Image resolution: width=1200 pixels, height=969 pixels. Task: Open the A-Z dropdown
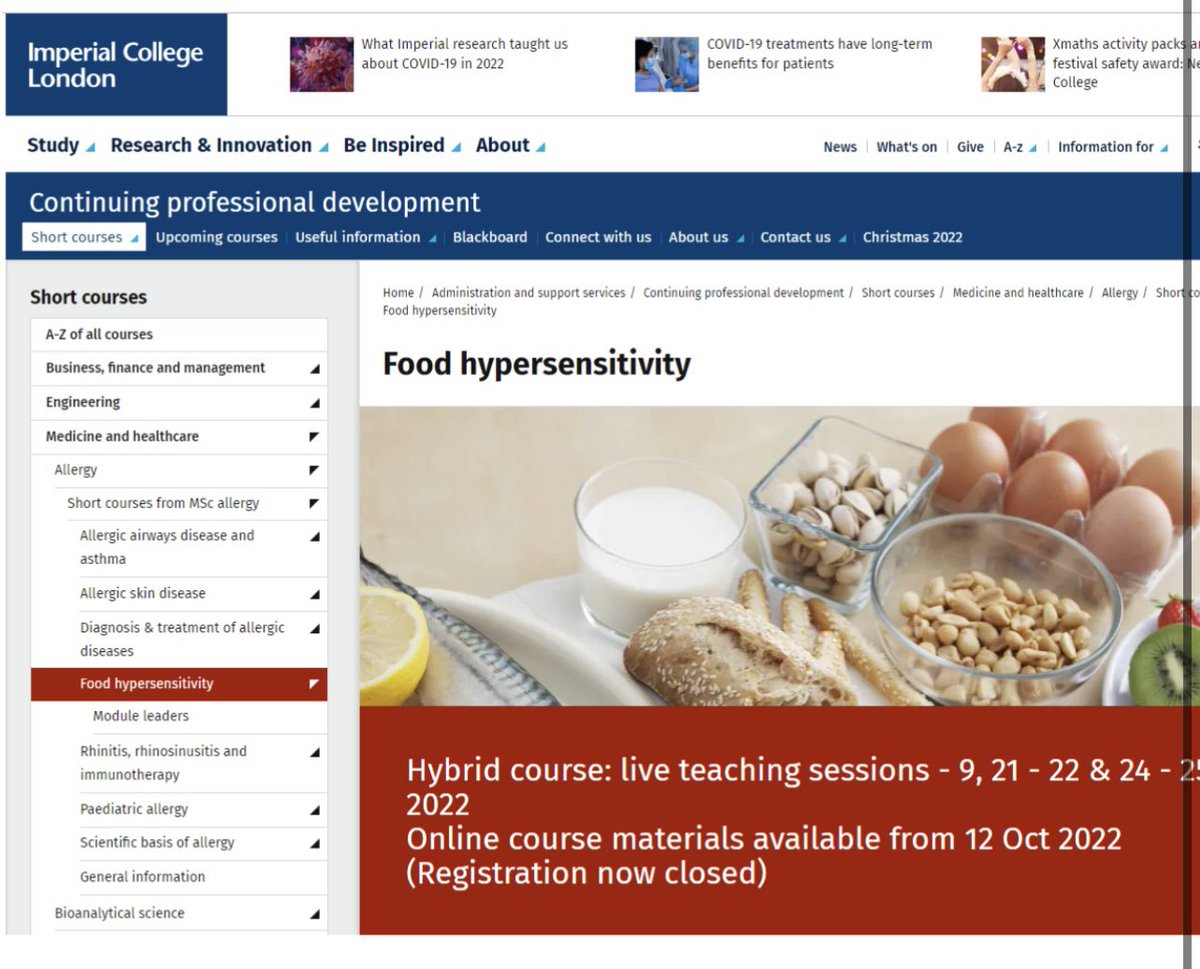[x=1020, y=147]
